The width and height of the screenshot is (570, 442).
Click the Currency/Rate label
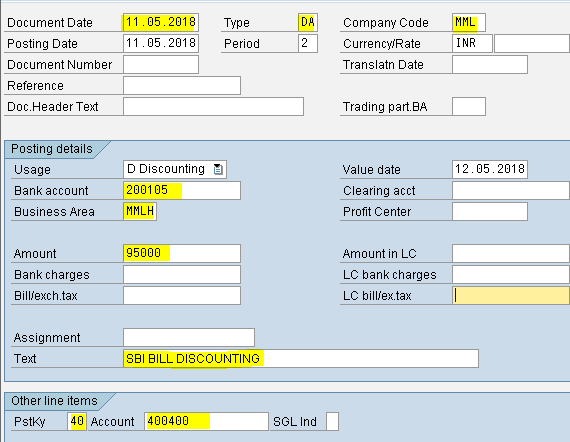point(382,44)
